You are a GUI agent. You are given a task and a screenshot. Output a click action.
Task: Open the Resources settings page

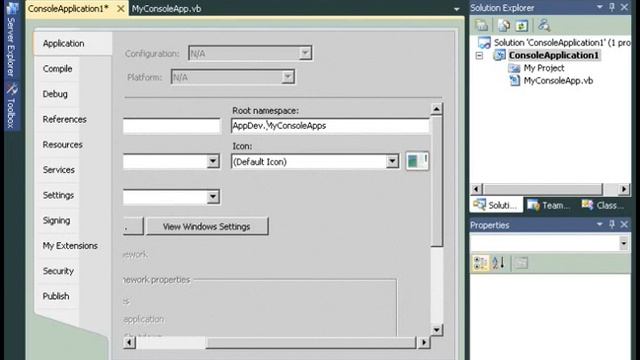click(62, 144)
